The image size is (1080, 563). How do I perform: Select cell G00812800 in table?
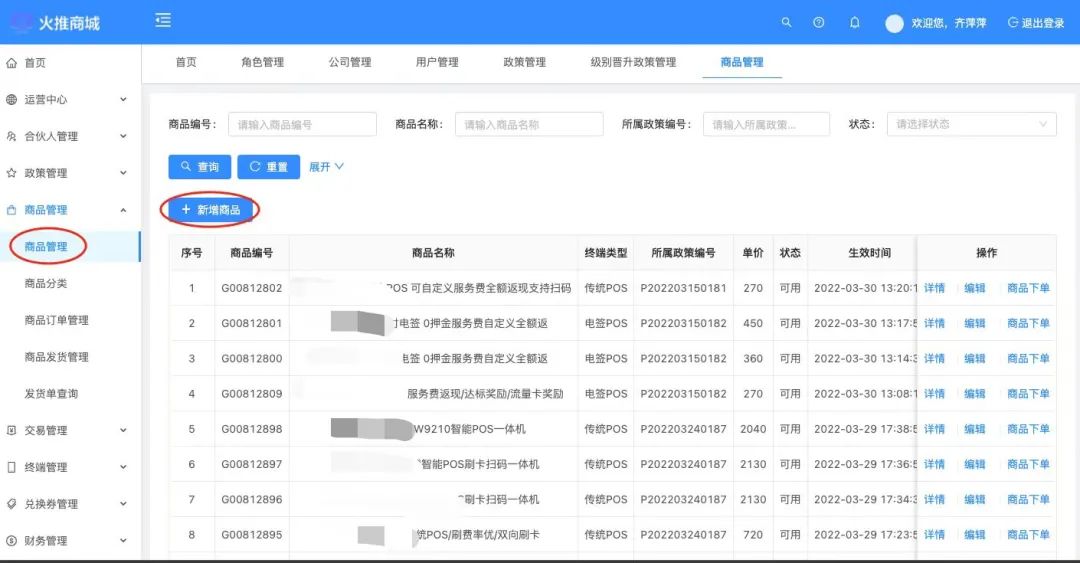coord(251,358)
